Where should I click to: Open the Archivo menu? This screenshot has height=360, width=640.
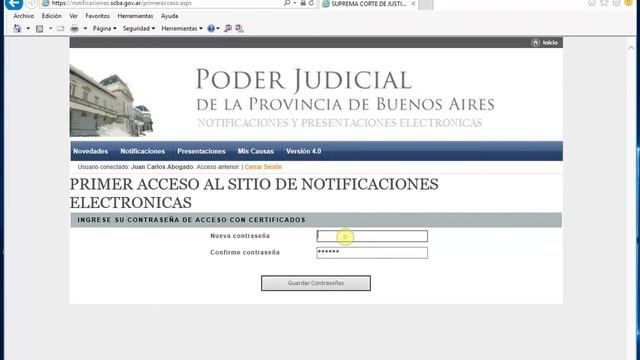click(x=24, y=16)
